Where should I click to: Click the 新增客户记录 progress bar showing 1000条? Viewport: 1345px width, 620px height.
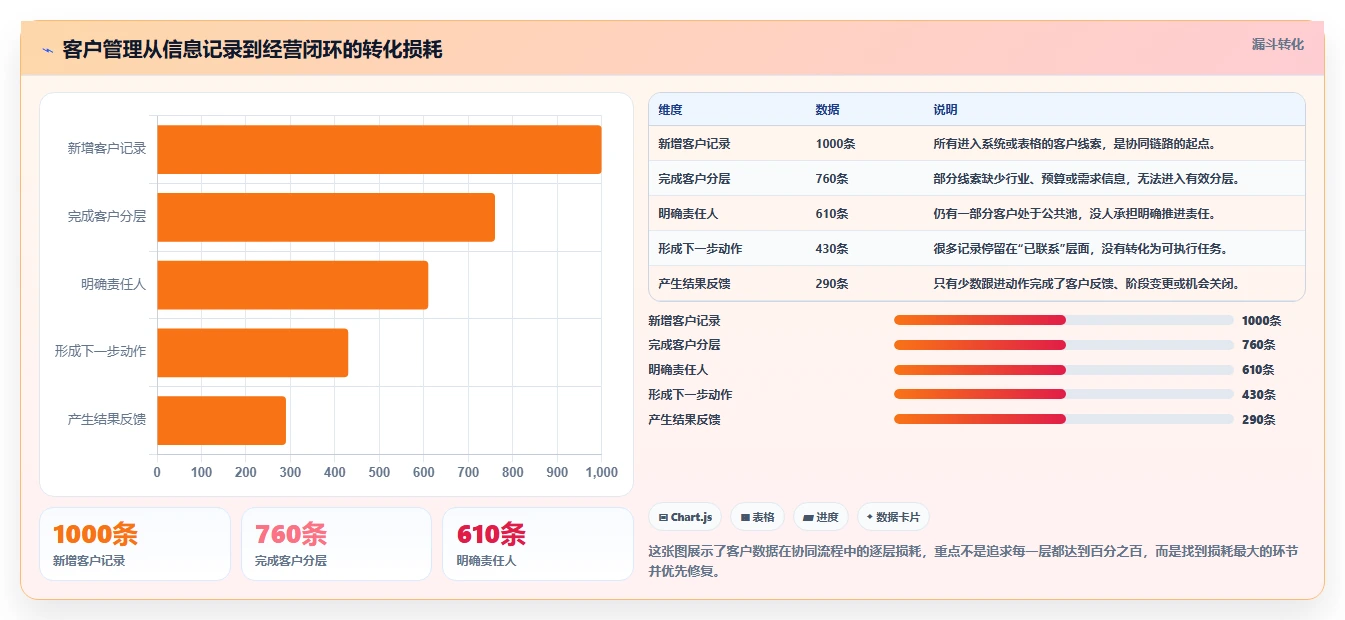[1063, 320]
